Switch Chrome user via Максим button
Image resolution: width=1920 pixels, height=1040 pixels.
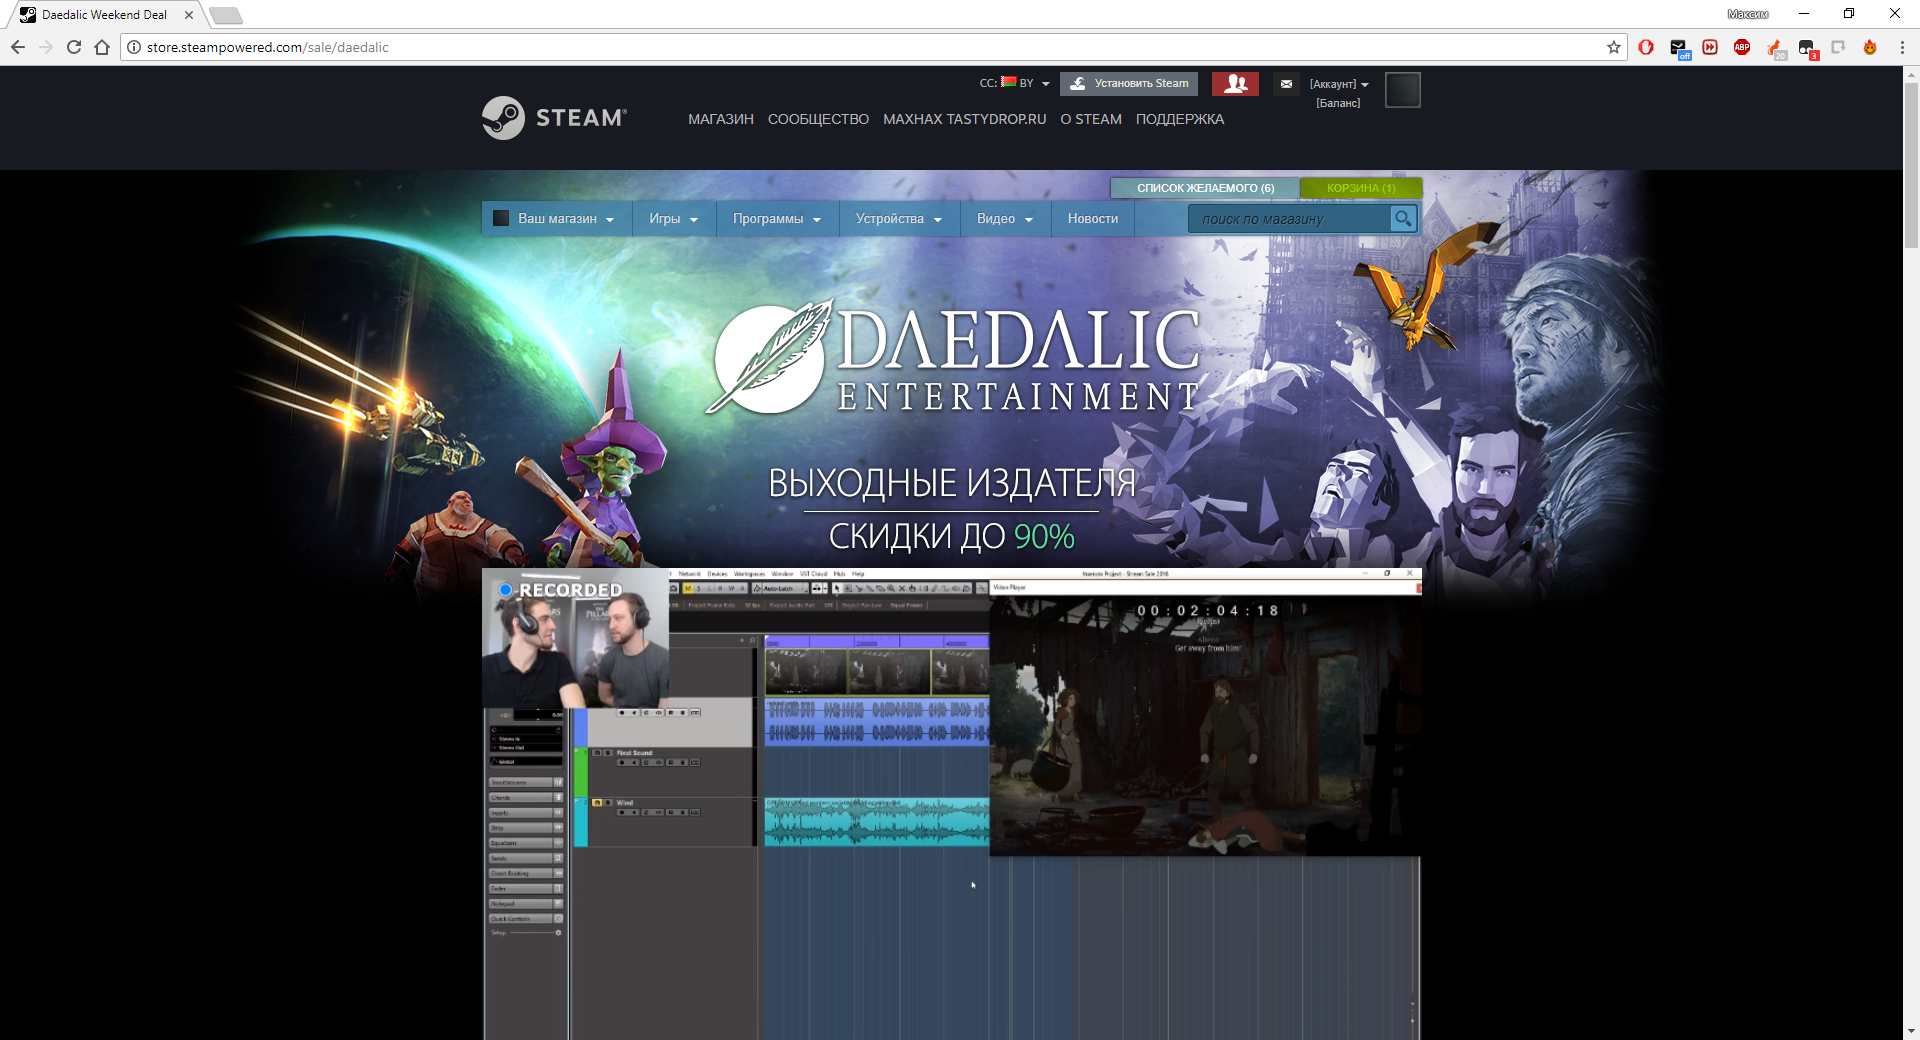click(1747, 14)
